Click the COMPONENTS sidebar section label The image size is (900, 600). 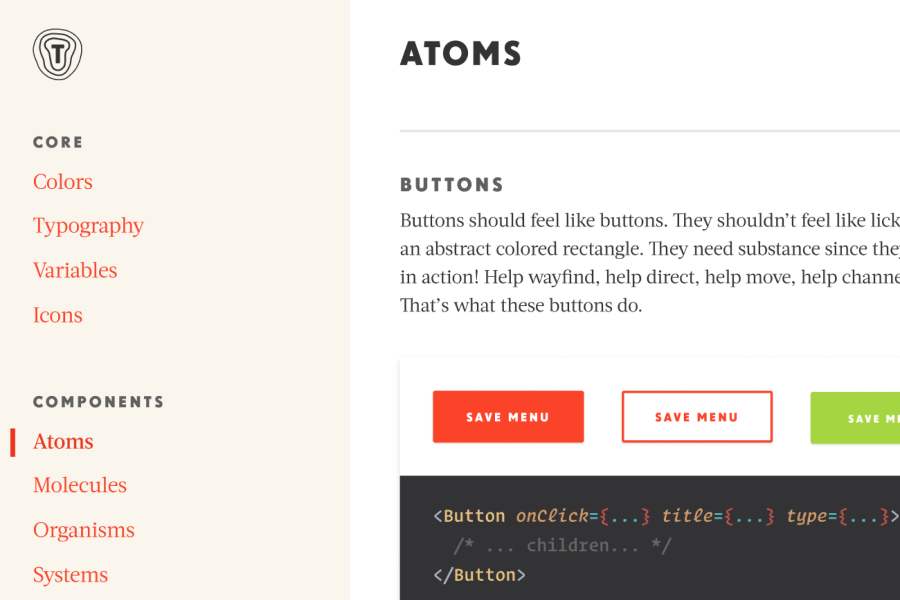click(x=99, y=402)
